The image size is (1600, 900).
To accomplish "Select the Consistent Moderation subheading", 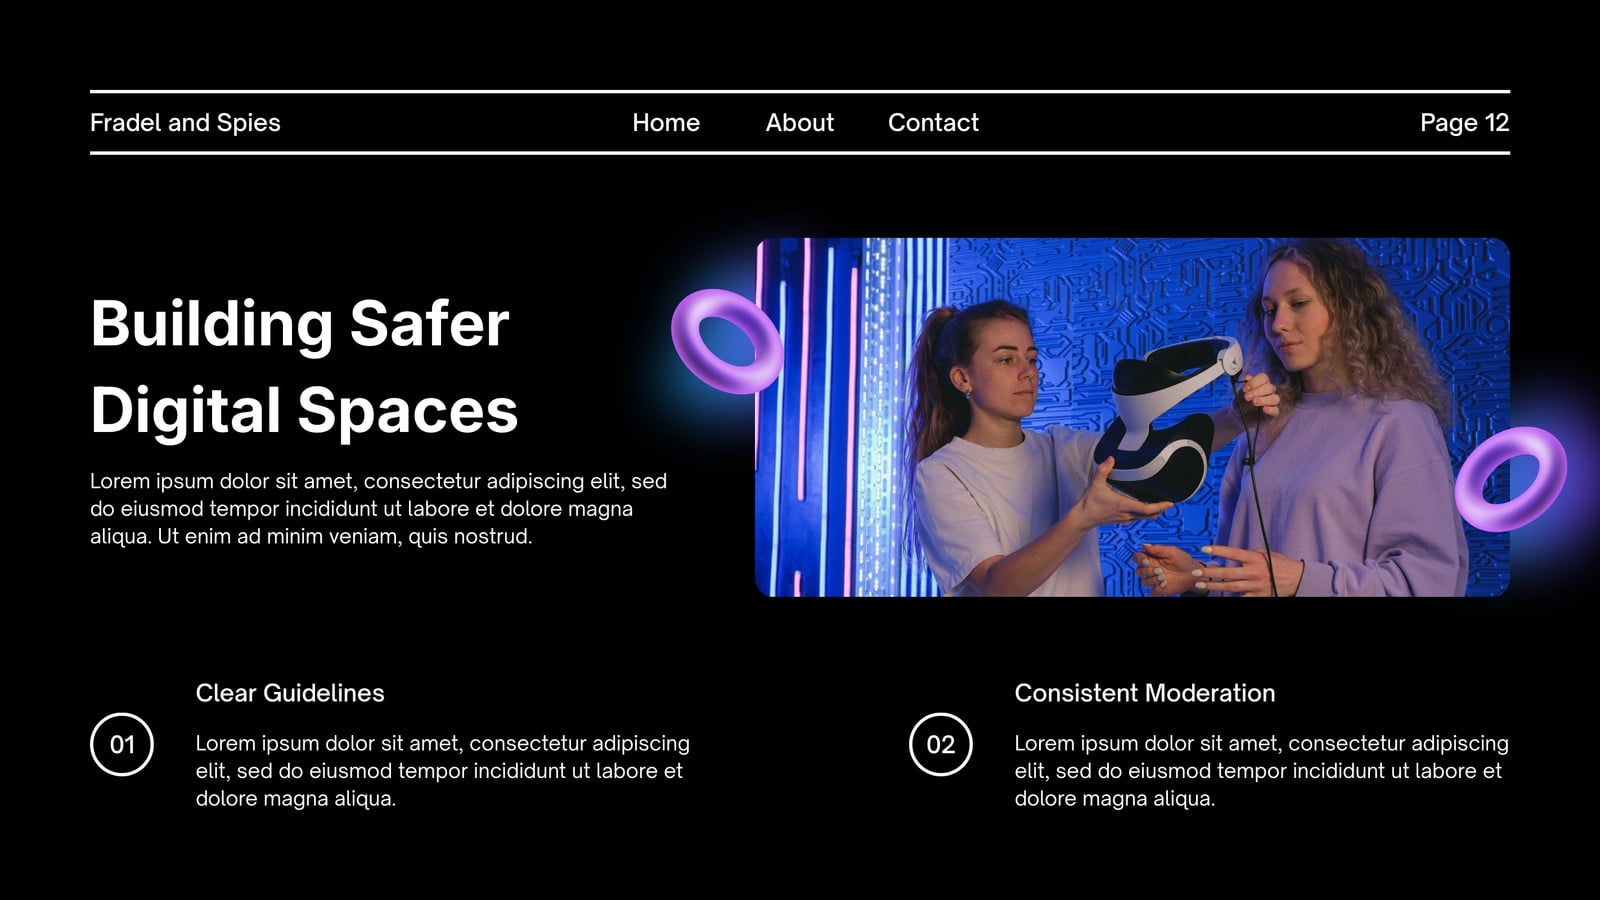I will (1145, 693).
